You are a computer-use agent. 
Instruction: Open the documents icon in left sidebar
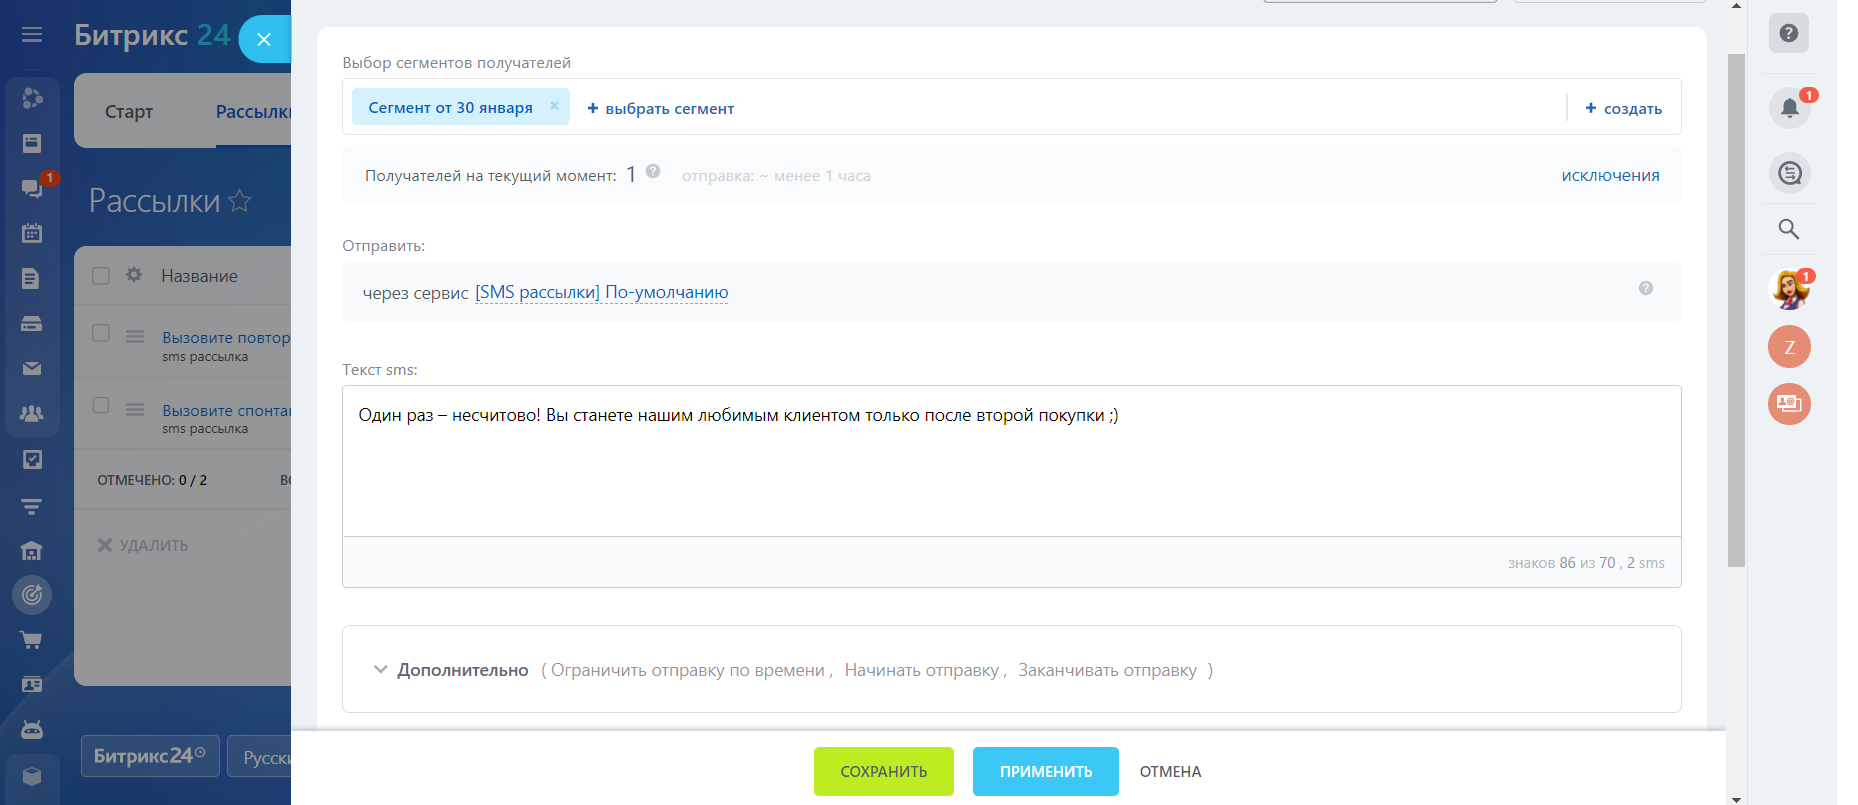point(32,278)
